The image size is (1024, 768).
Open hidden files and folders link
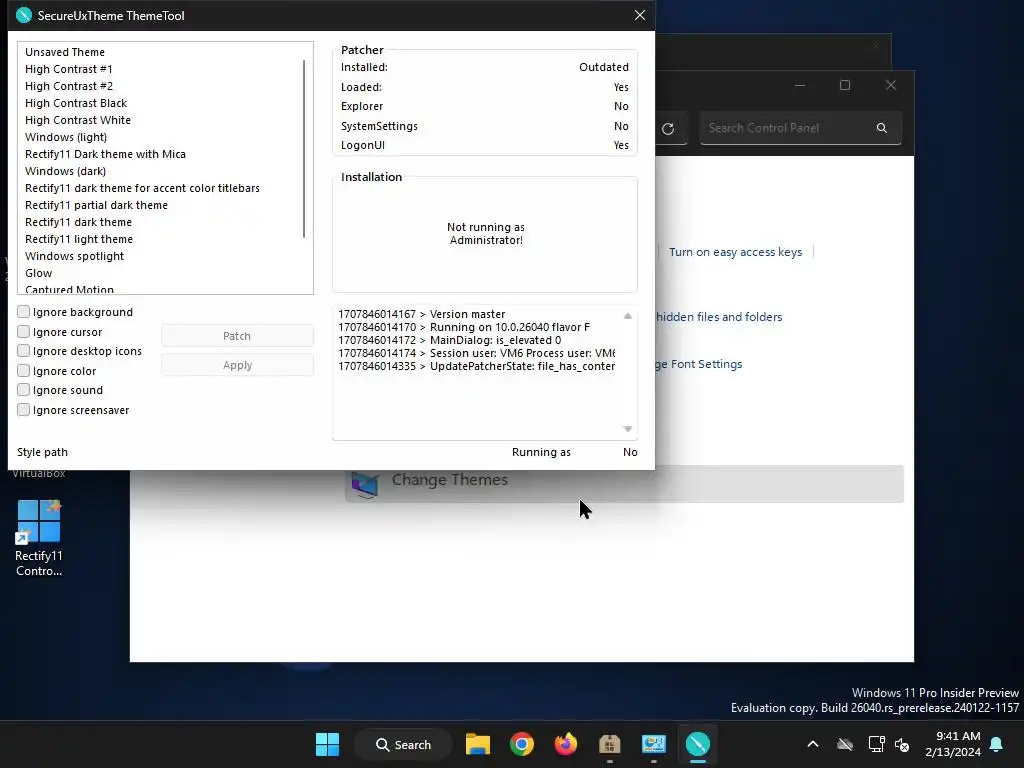pos(718,317)
